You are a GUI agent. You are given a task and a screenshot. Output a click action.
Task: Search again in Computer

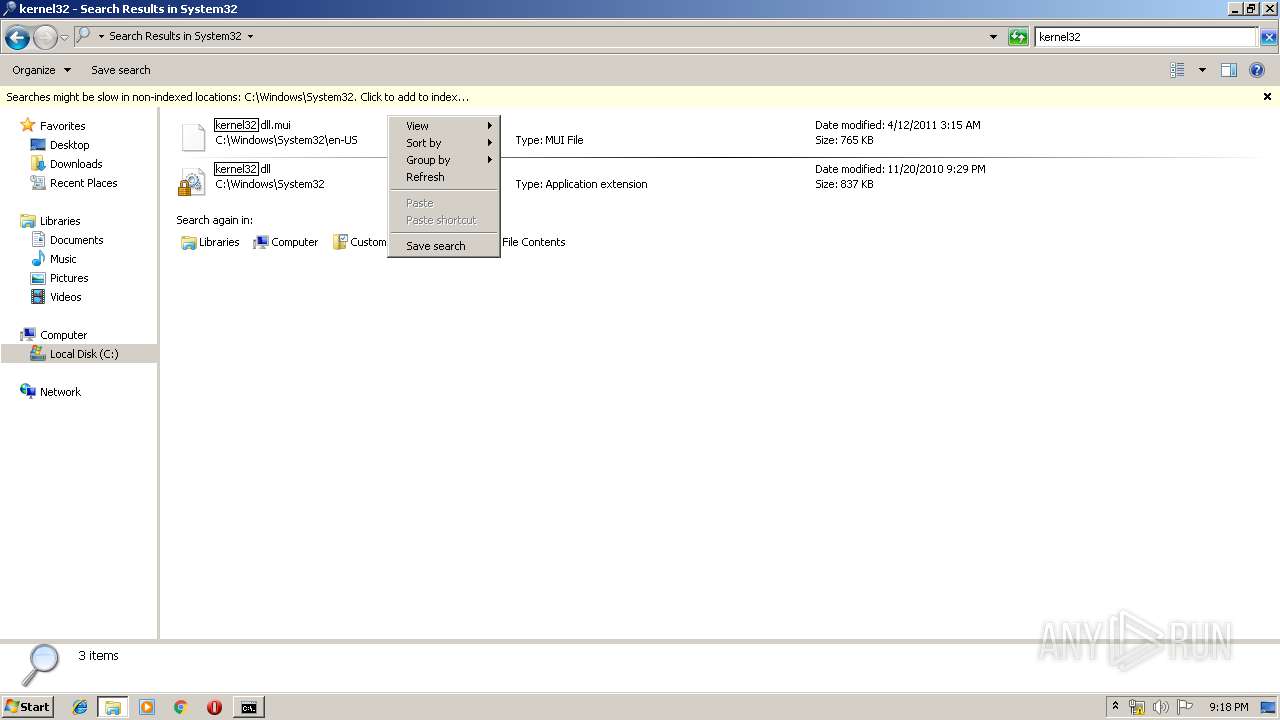286,242
